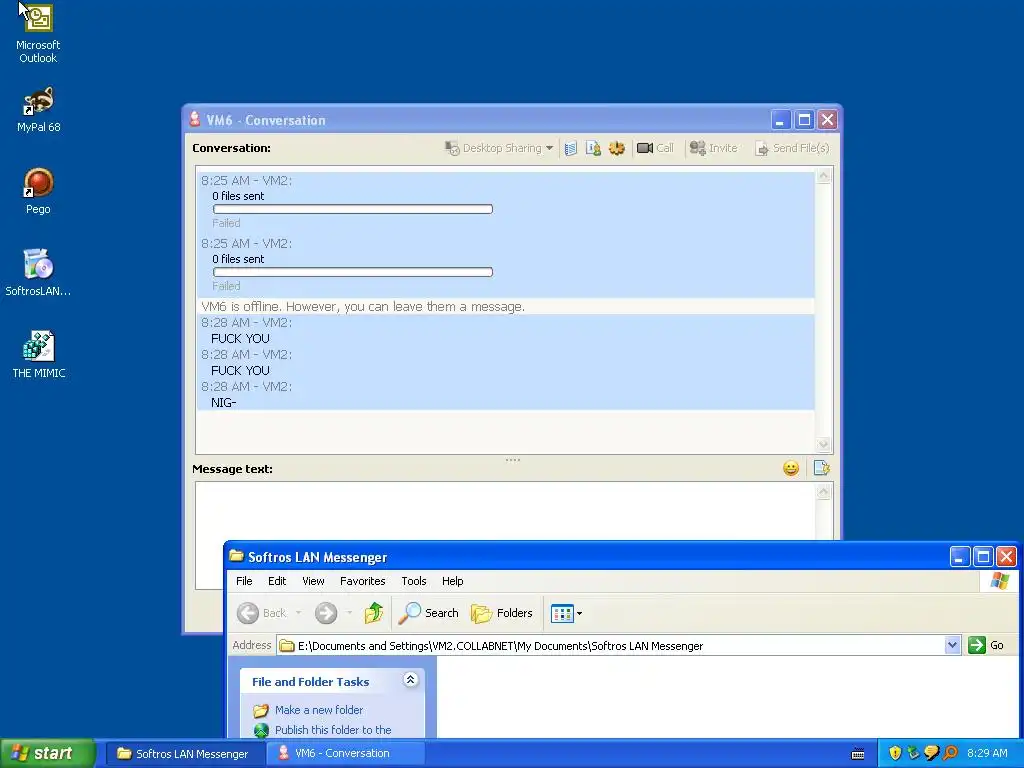The image size is (1024, 768).
Task: Open the Pego desktop shortcut
Action: coord(38,191)
